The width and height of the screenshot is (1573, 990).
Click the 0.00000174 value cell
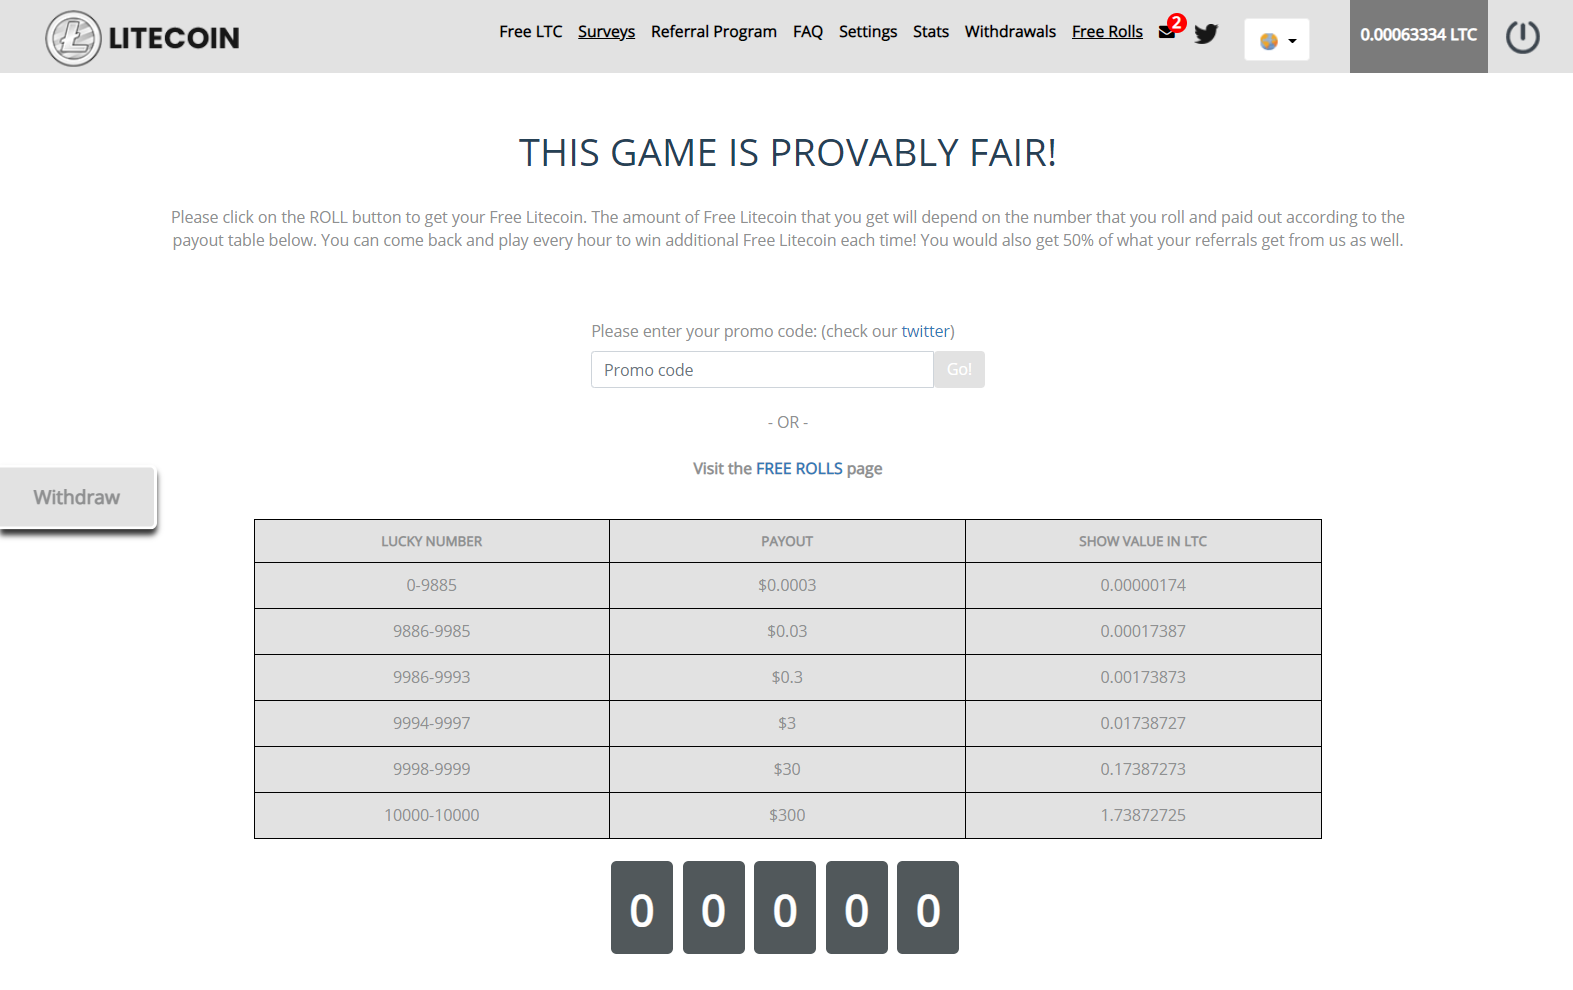pyautogui.click(x=1143, y=585)
